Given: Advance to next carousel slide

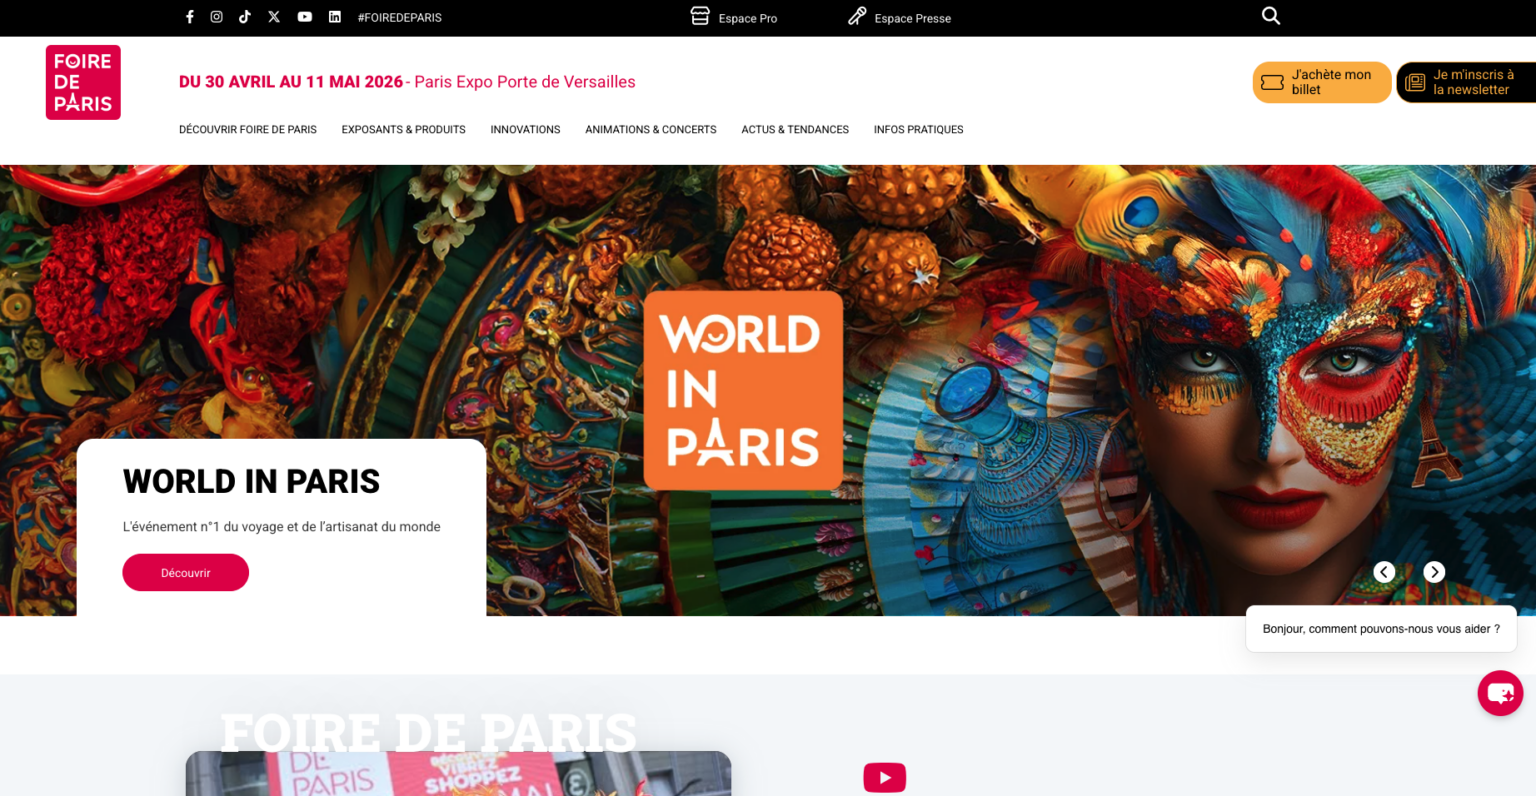Looking at the screenshot, I should 1434,572.
